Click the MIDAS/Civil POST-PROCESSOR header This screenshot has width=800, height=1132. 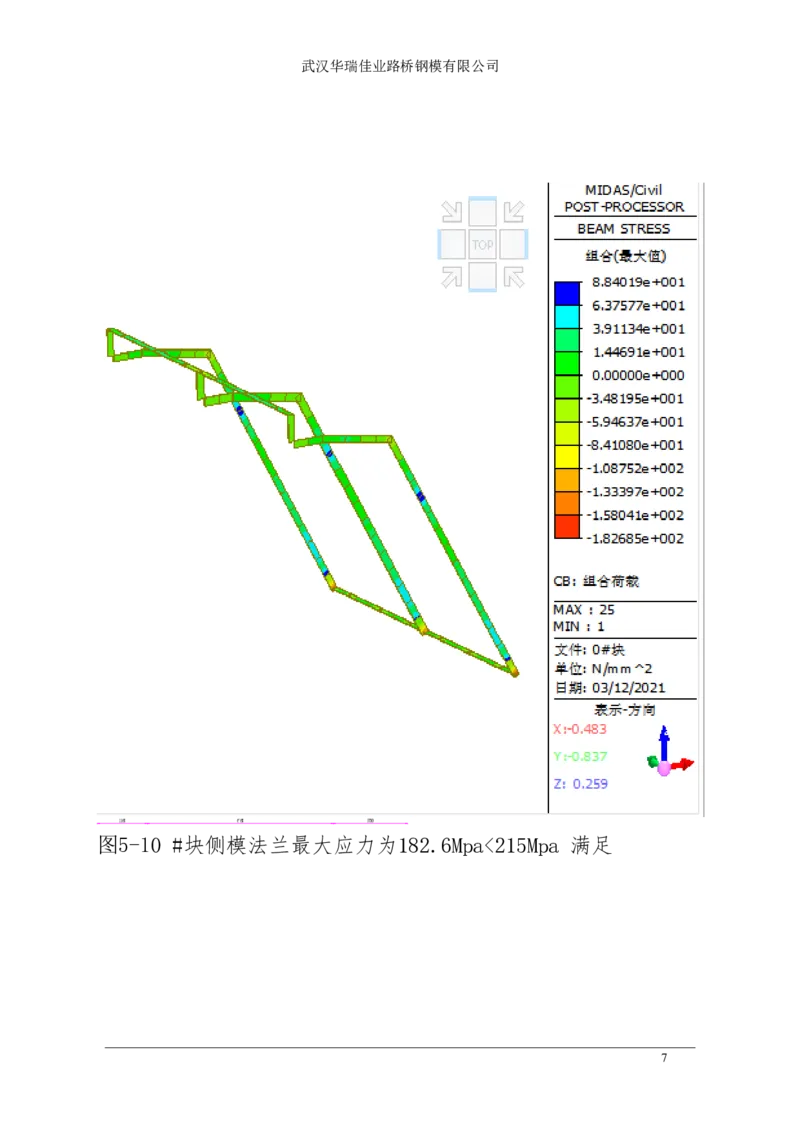(625, 198)
